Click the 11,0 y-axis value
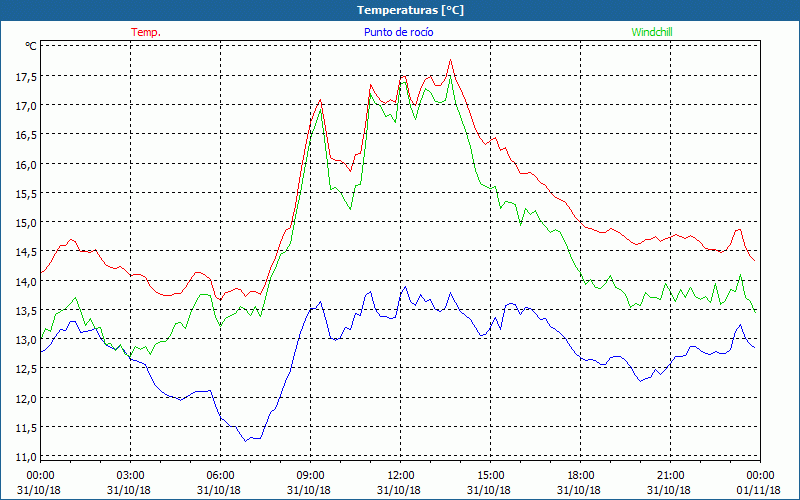Viewport: 800px width, 500px height. coord(26,456)
